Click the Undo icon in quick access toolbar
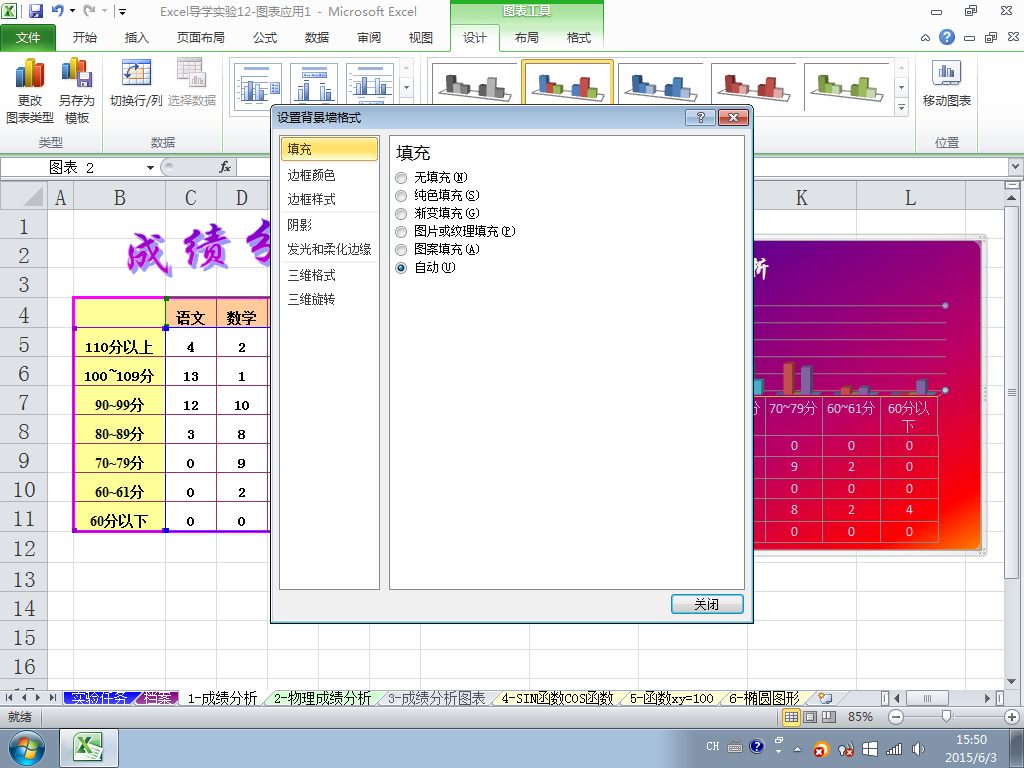Screen dimensions: 1024x768 click(57, 11)
